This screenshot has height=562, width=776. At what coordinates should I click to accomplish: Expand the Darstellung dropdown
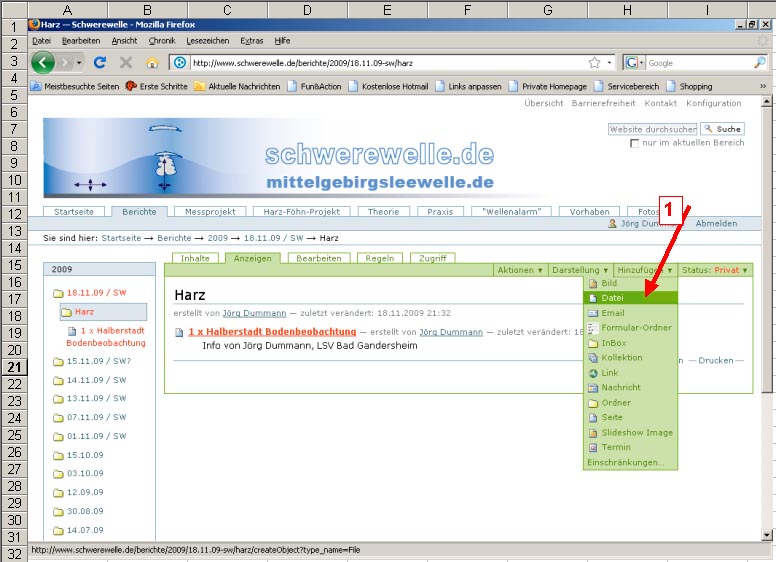[x=580, y=270]
